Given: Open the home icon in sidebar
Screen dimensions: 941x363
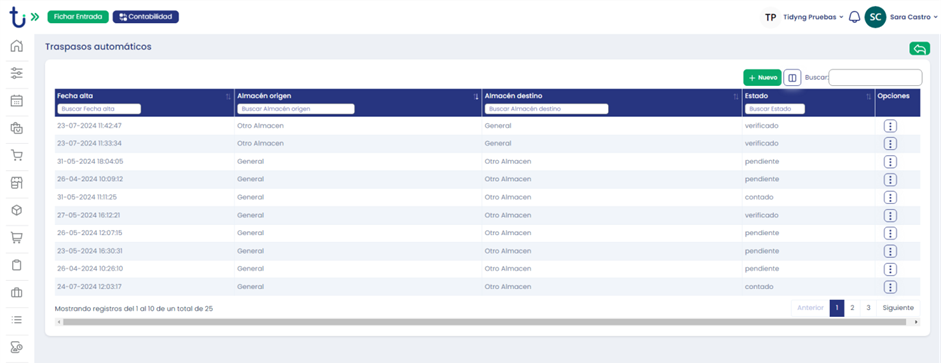Looking at the screenshot, I should [x=17, y=46].
